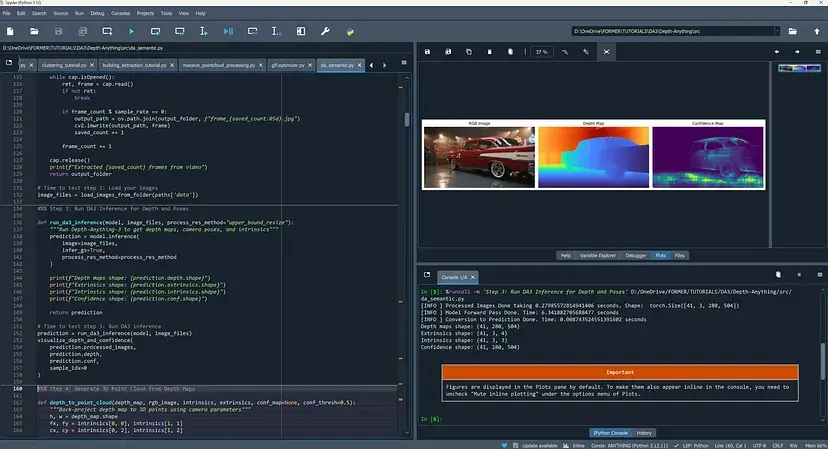828x449 pixels.
Task: Click the PYTHONPATH manager Python icon
Action: tap(349, 32)
